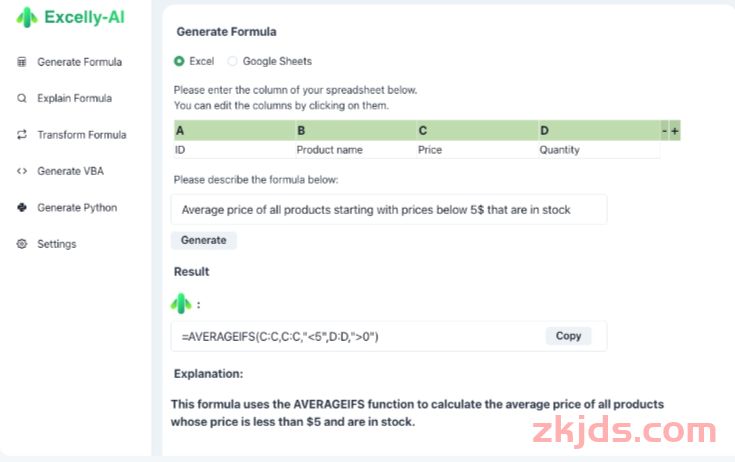Click the Explain Formula magnifier icon

pos(22,98)
